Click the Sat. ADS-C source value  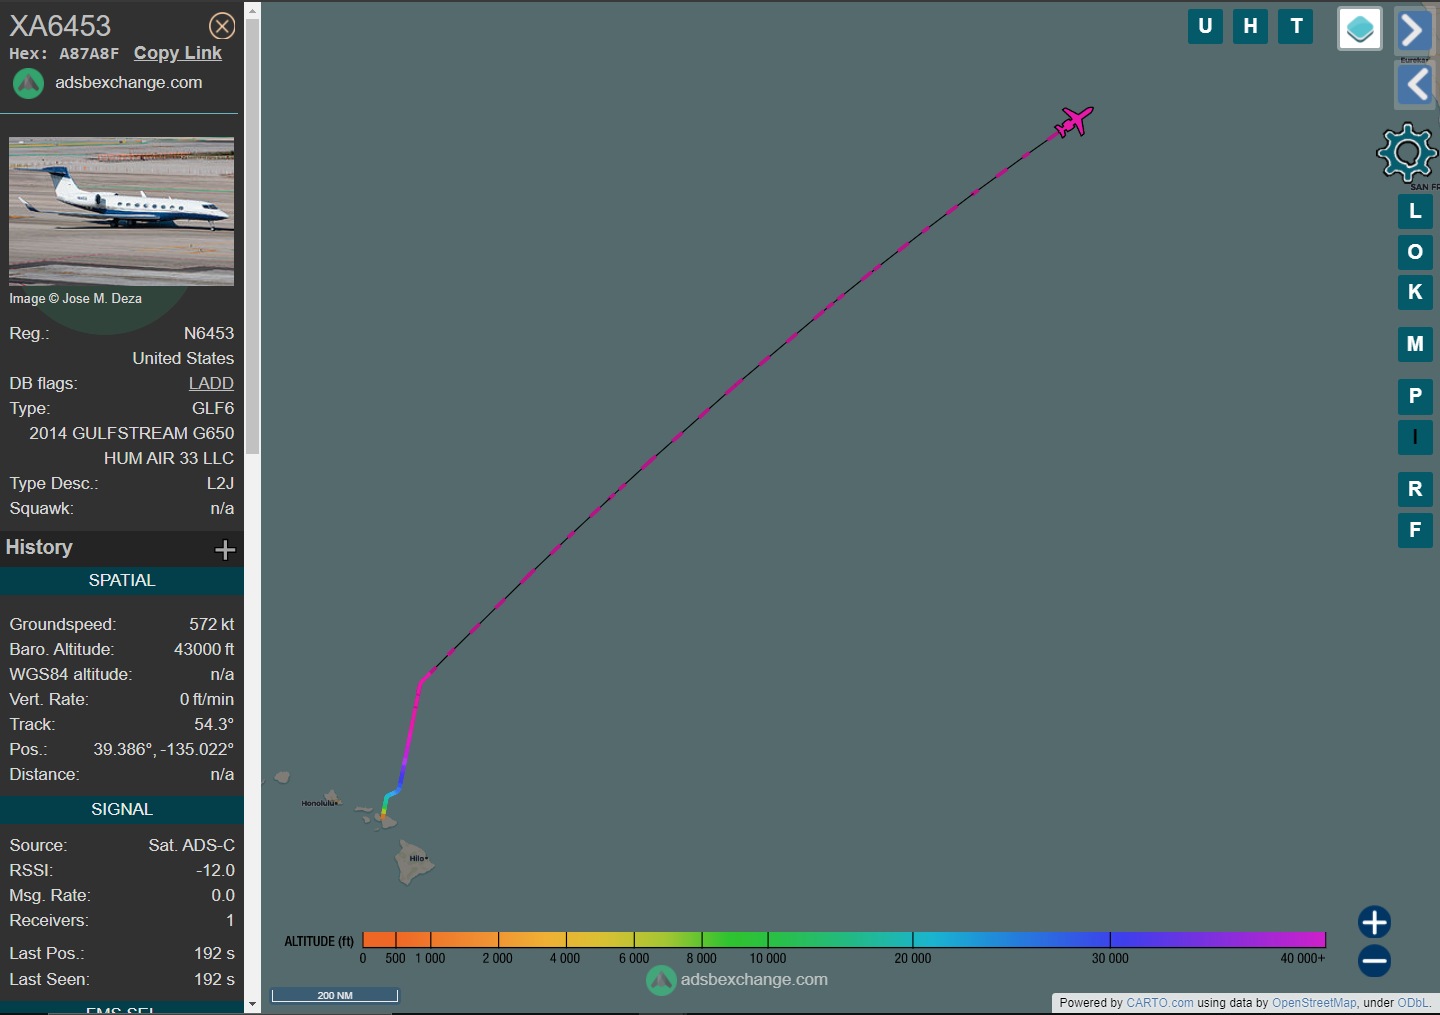tap(192, 845)
